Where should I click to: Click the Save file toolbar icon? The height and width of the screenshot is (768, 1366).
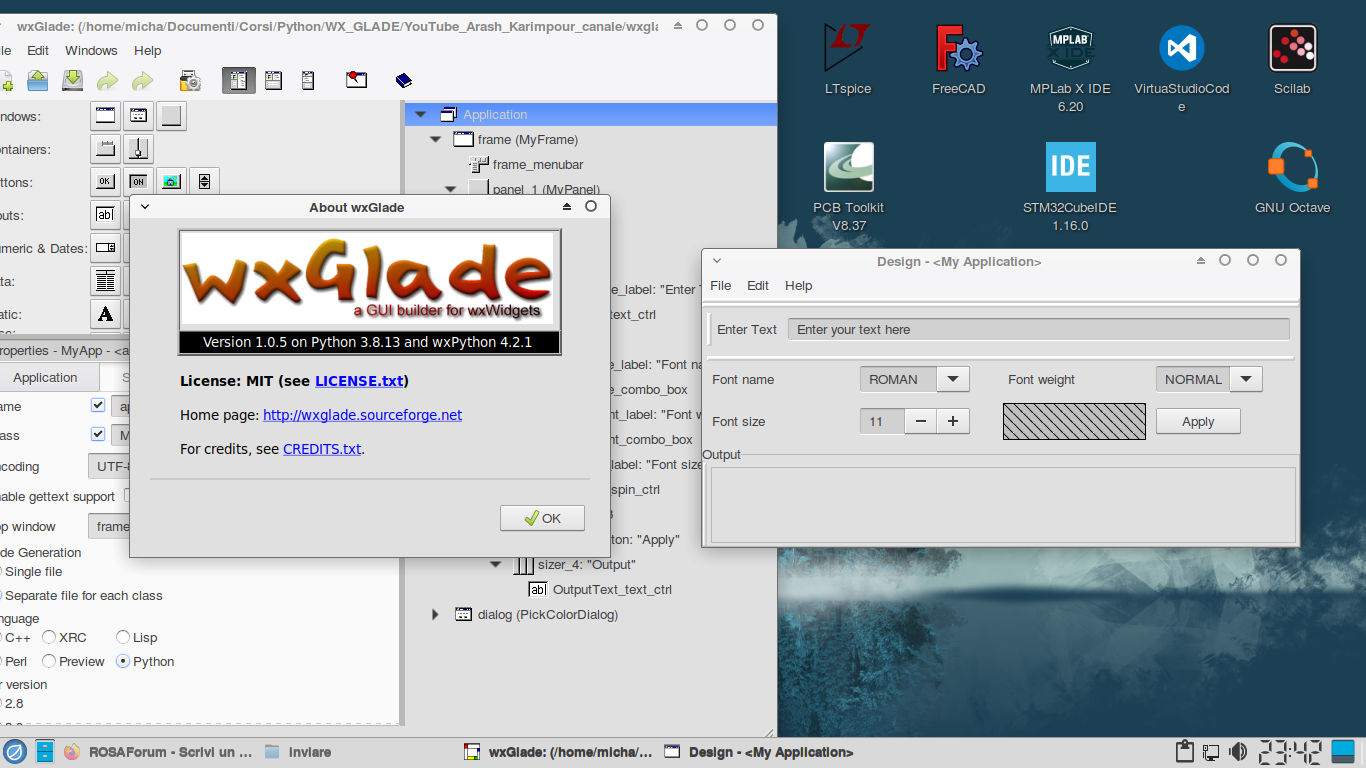coord(73,81)
